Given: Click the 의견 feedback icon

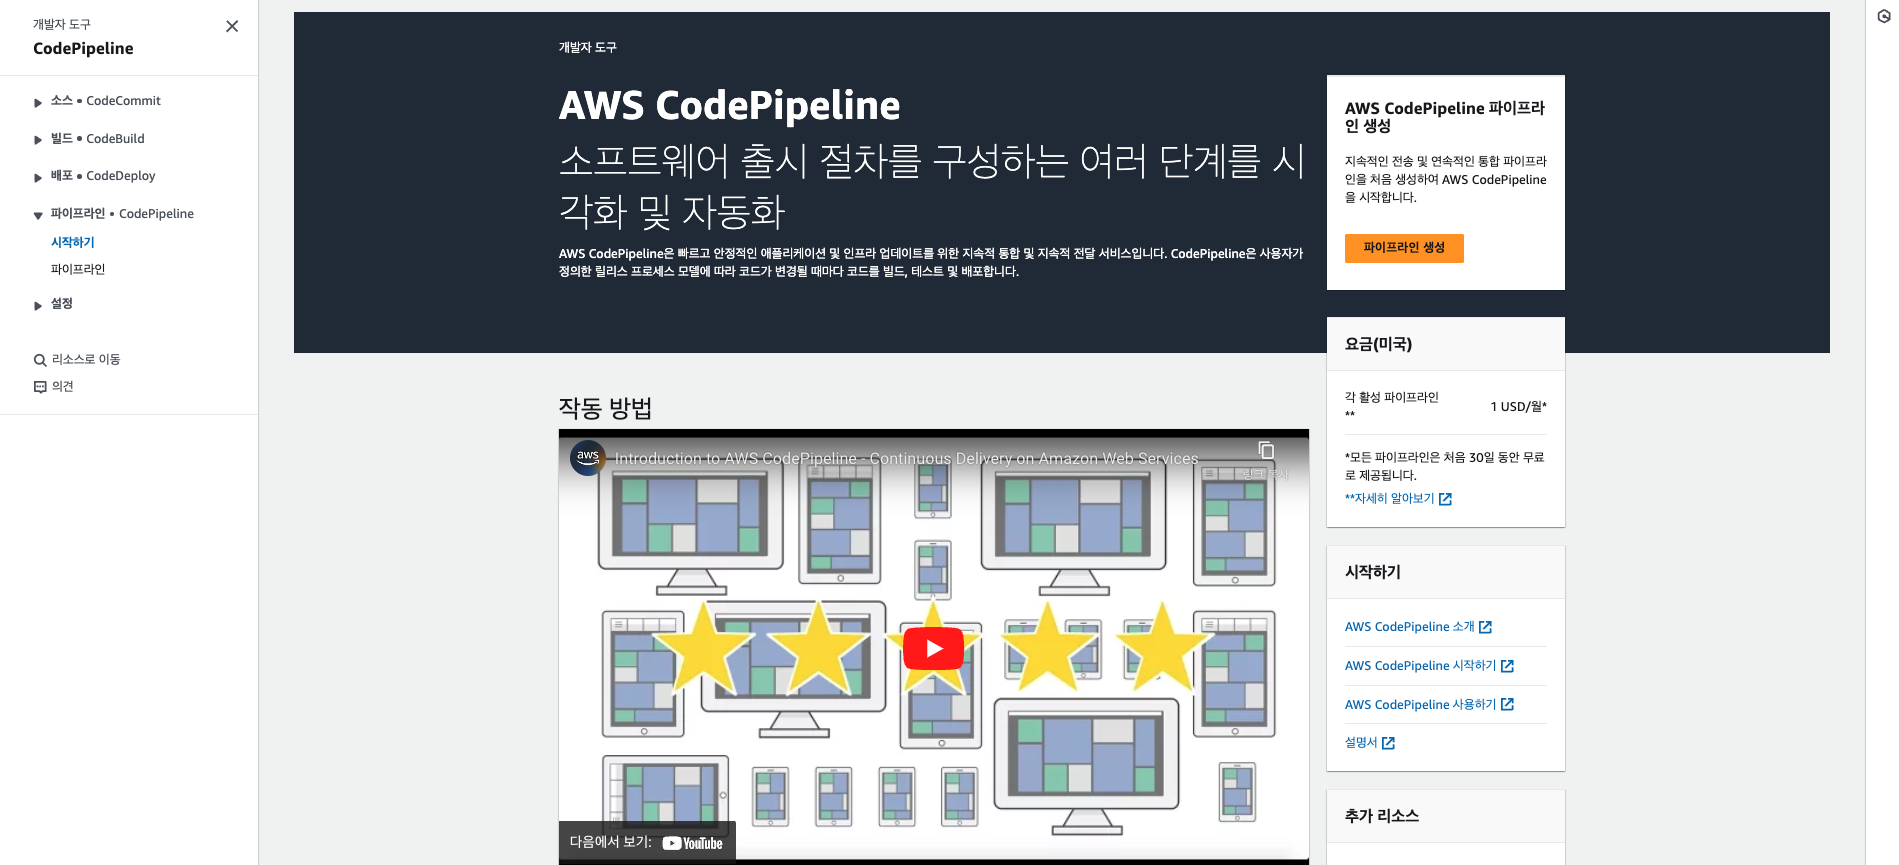Looking at the screenshot, I should click(x=40, y=387).
